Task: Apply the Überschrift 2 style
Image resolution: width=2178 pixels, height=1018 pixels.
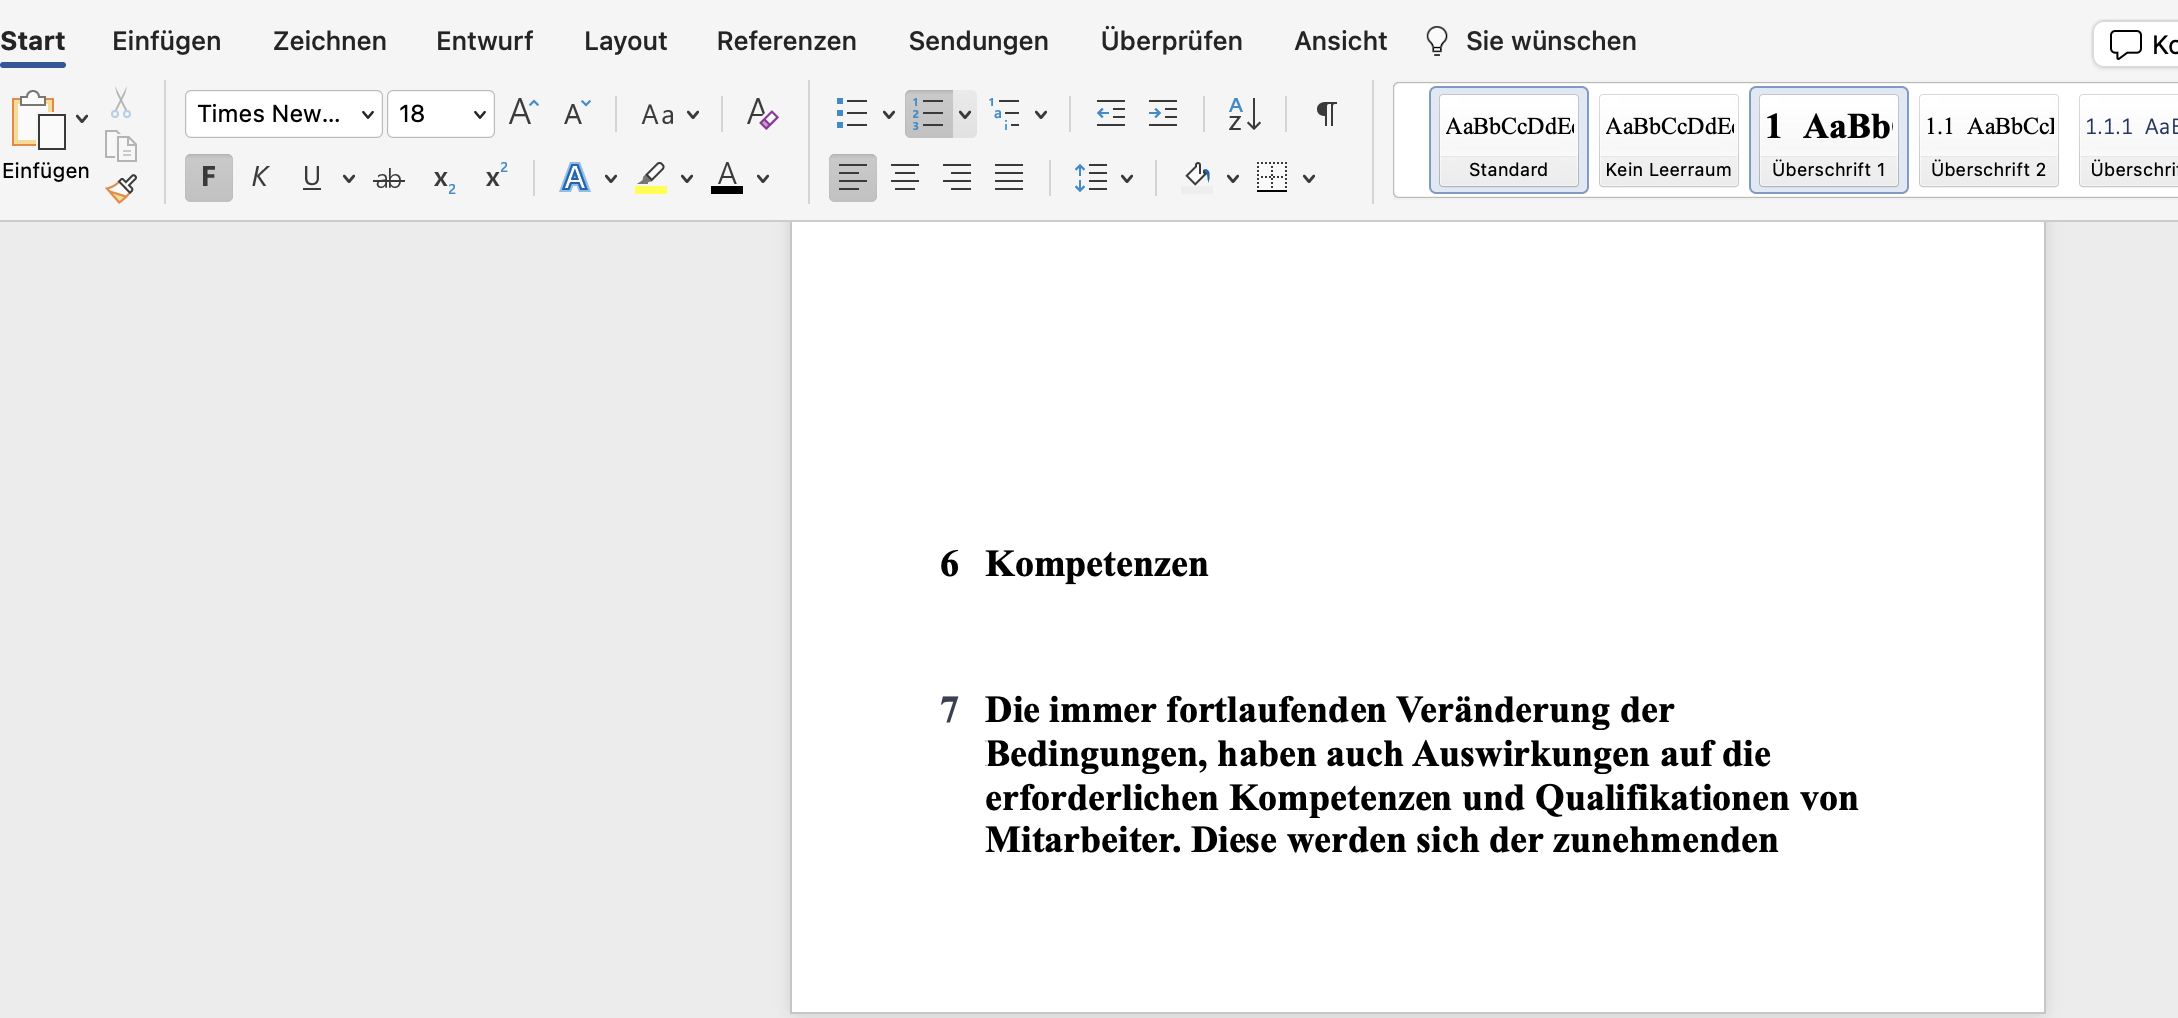Action: point(1988,140)
